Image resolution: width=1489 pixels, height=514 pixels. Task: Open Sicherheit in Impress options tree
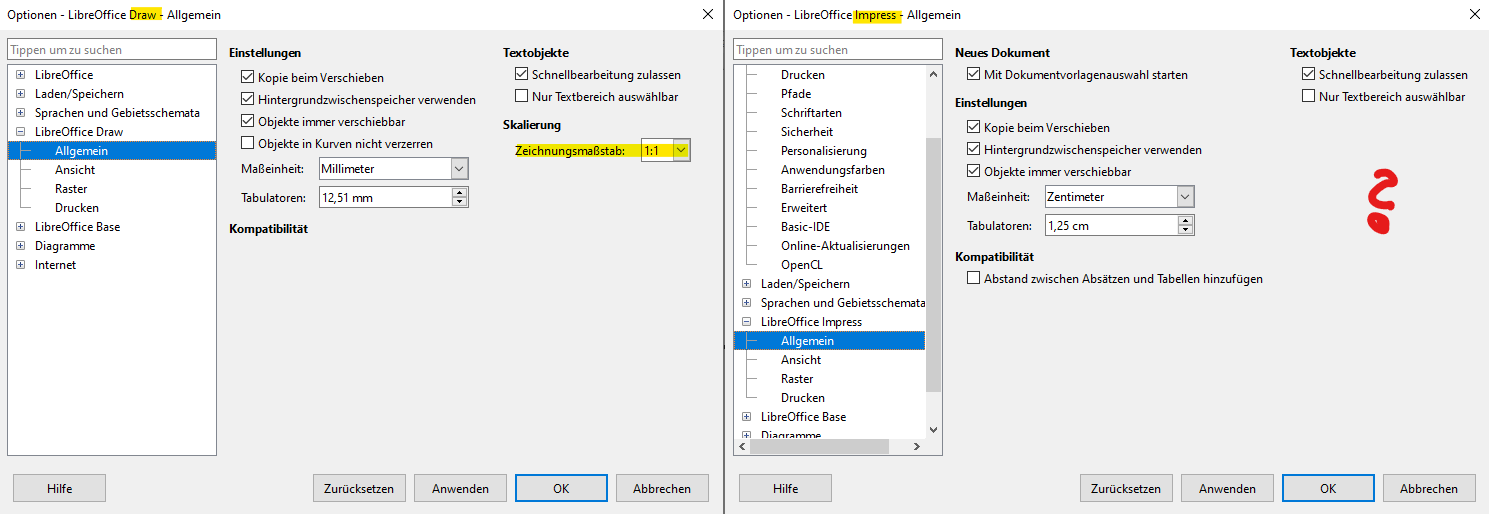point(807,132)
